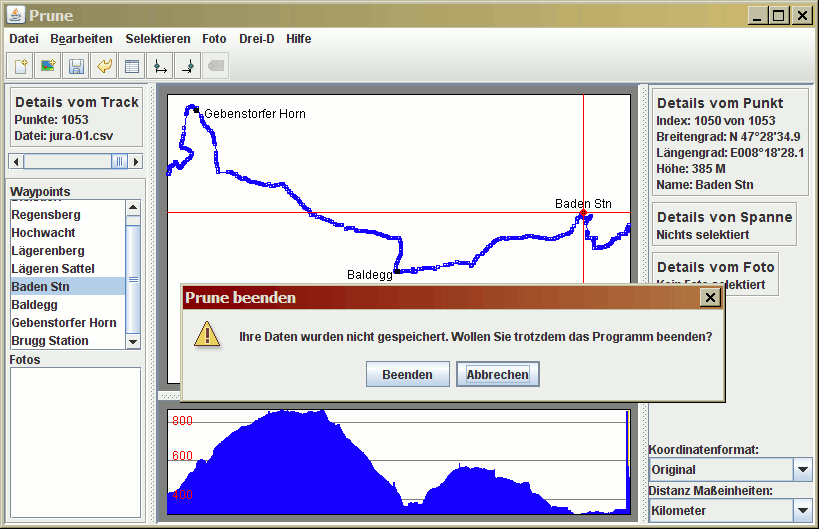Open the Koordinatenformat dropdown
This screenshot has width=819, height=529.
tap(802, 469)
